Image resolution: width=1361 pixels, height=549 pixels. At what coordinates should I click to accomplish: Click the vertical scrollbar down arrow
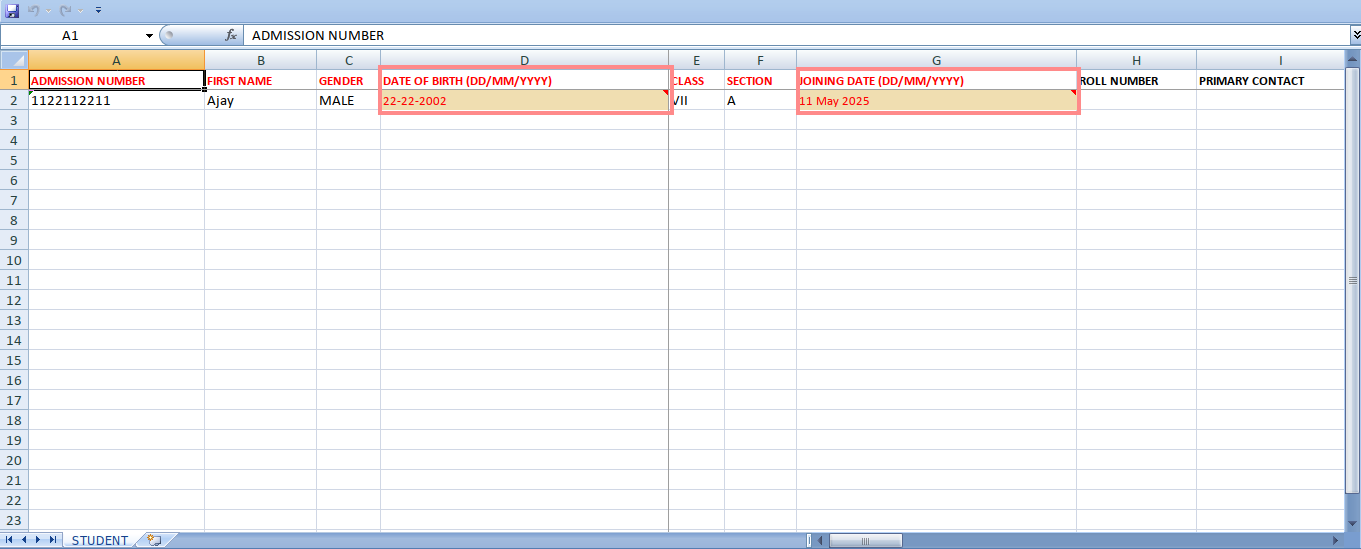coord(1354,522)
